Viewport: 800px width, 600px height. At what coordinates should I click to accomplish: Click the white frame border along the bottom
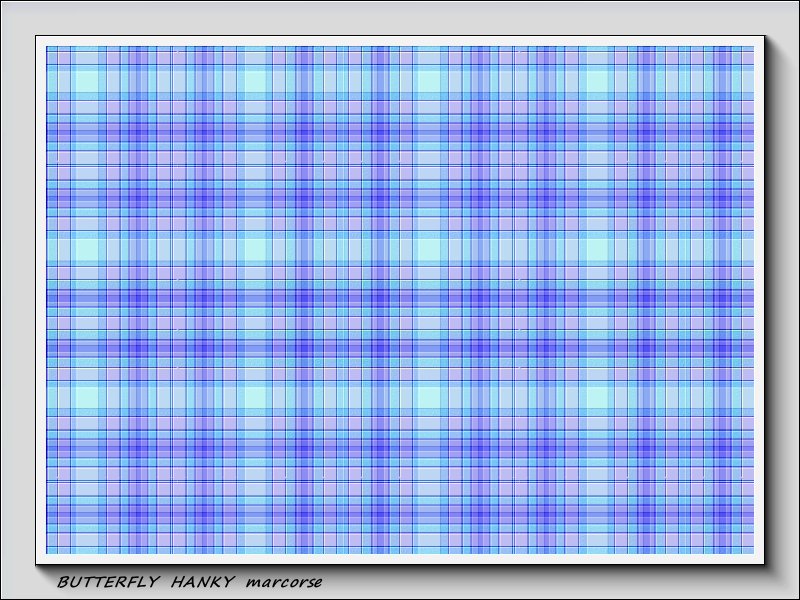[x=400, y=559]
